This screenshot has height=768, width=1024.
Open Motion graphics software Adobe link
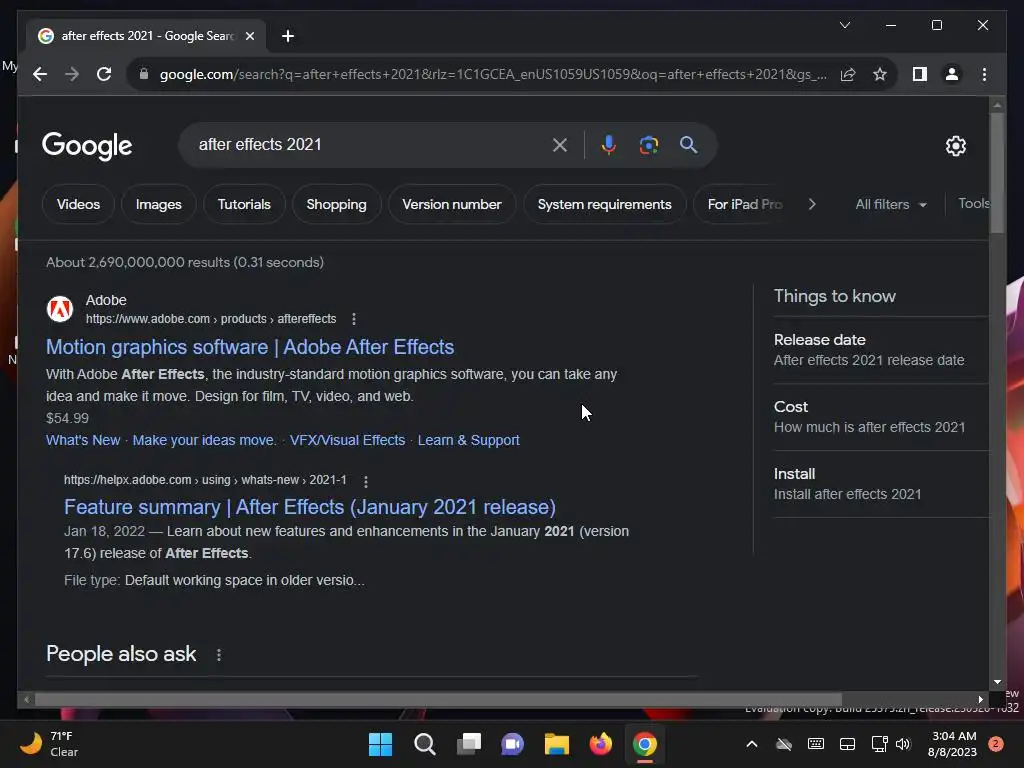[x=250, y=347]
